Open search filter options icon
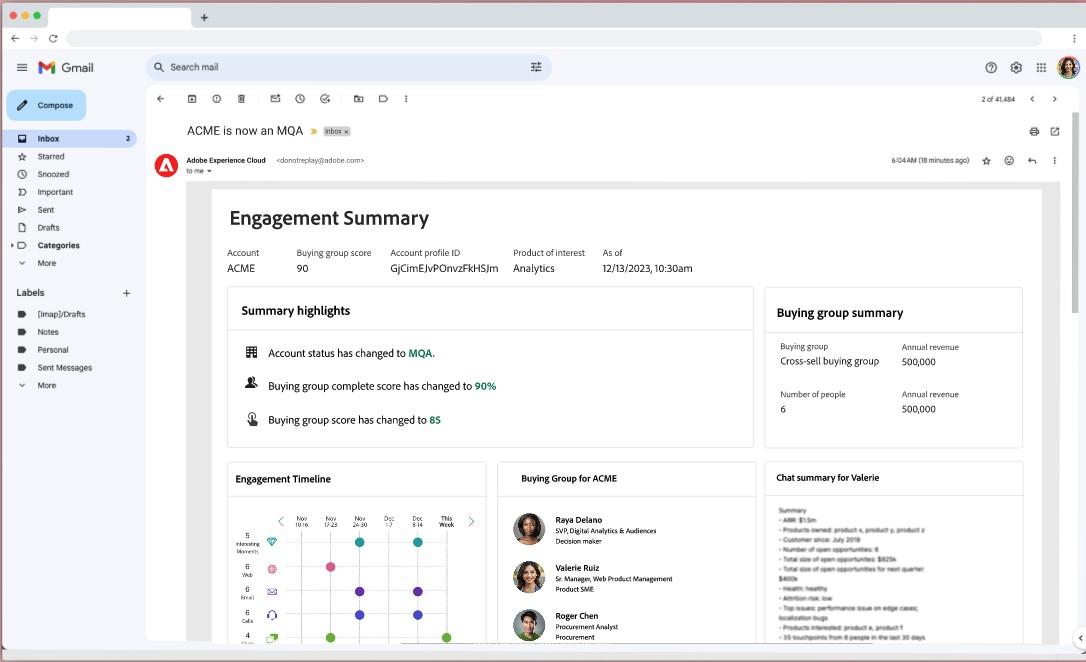 coord(536,67)
